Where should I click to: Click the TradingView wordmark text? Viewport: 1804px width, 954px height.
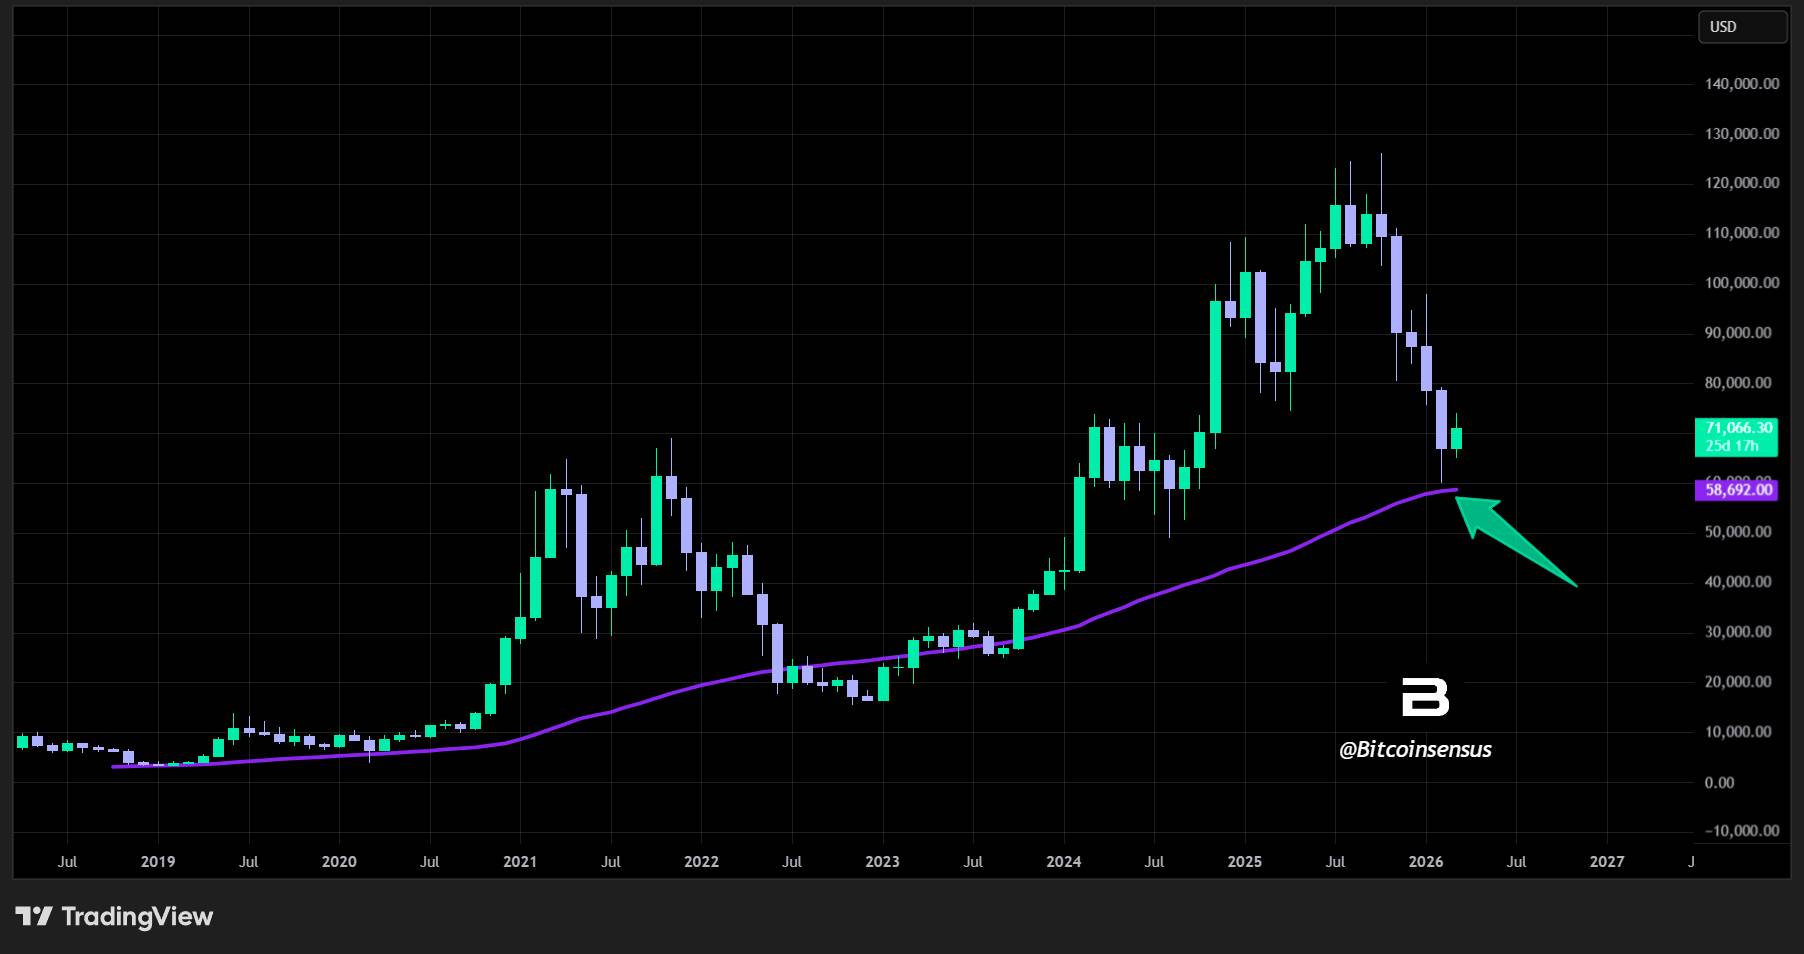pos(137,916)
